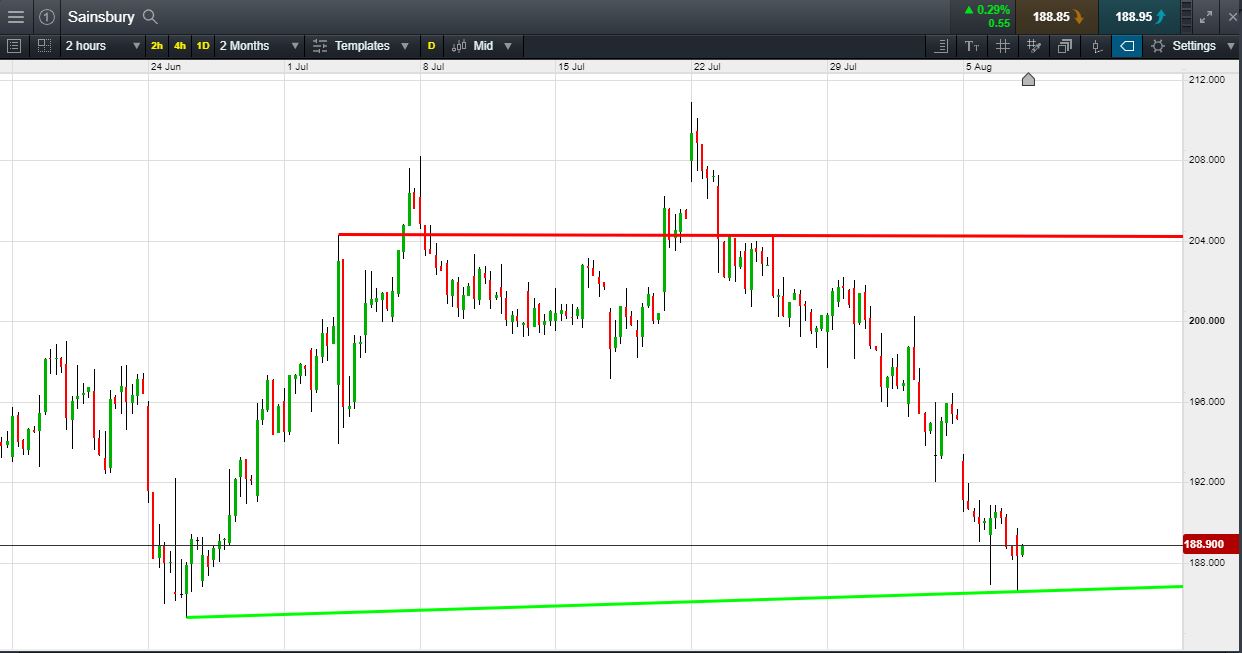Click the Sainsbury instrument name

(x=101, y=17)
